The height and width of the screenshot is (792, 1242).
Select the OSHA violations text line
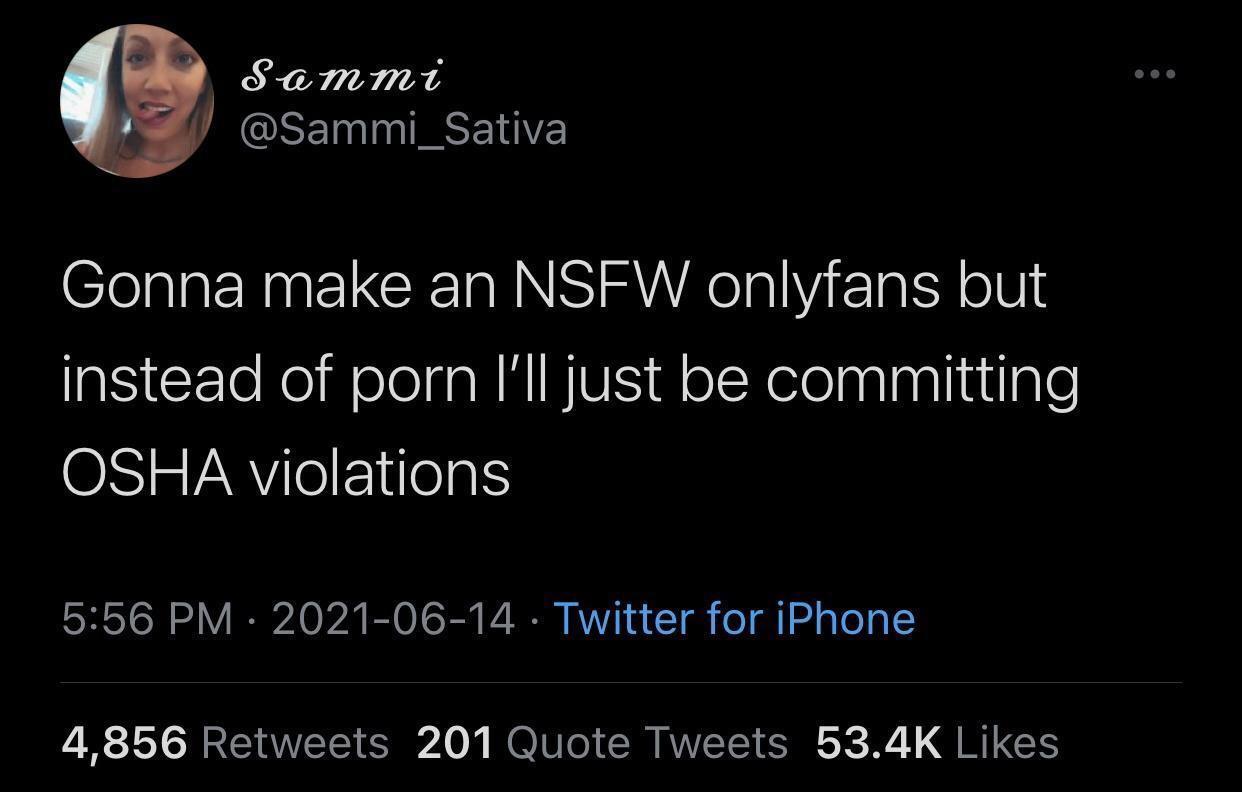click(x=286, y=471)
